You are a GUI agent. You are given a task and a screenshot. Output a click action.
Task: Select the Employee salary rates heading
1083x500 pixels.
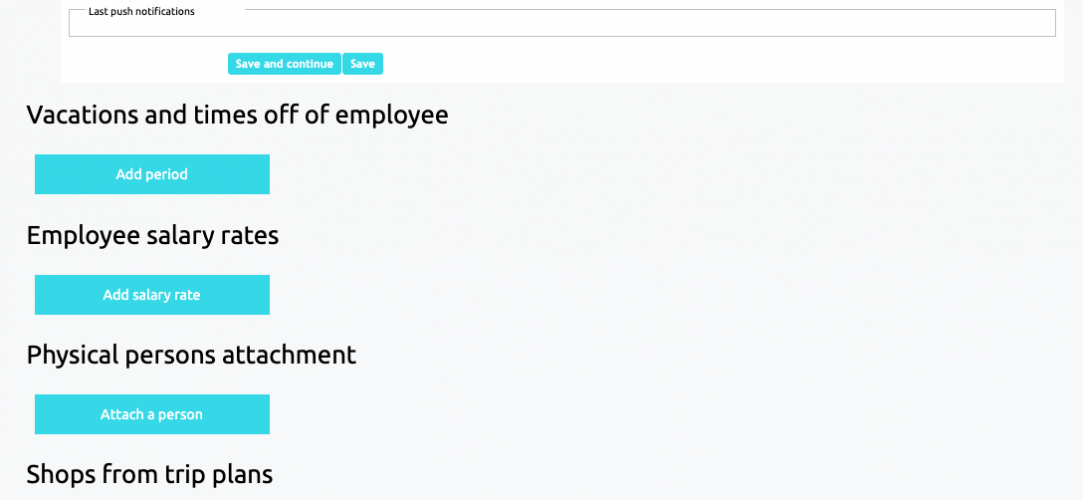pos(152,236)
